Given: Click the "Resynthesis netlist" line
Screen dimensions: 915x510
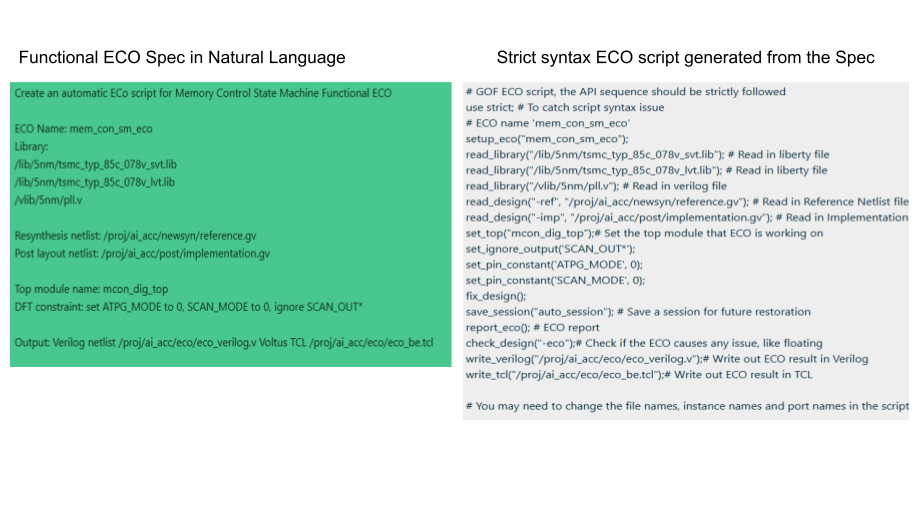Looking at the screenshot, I should 136,236.
